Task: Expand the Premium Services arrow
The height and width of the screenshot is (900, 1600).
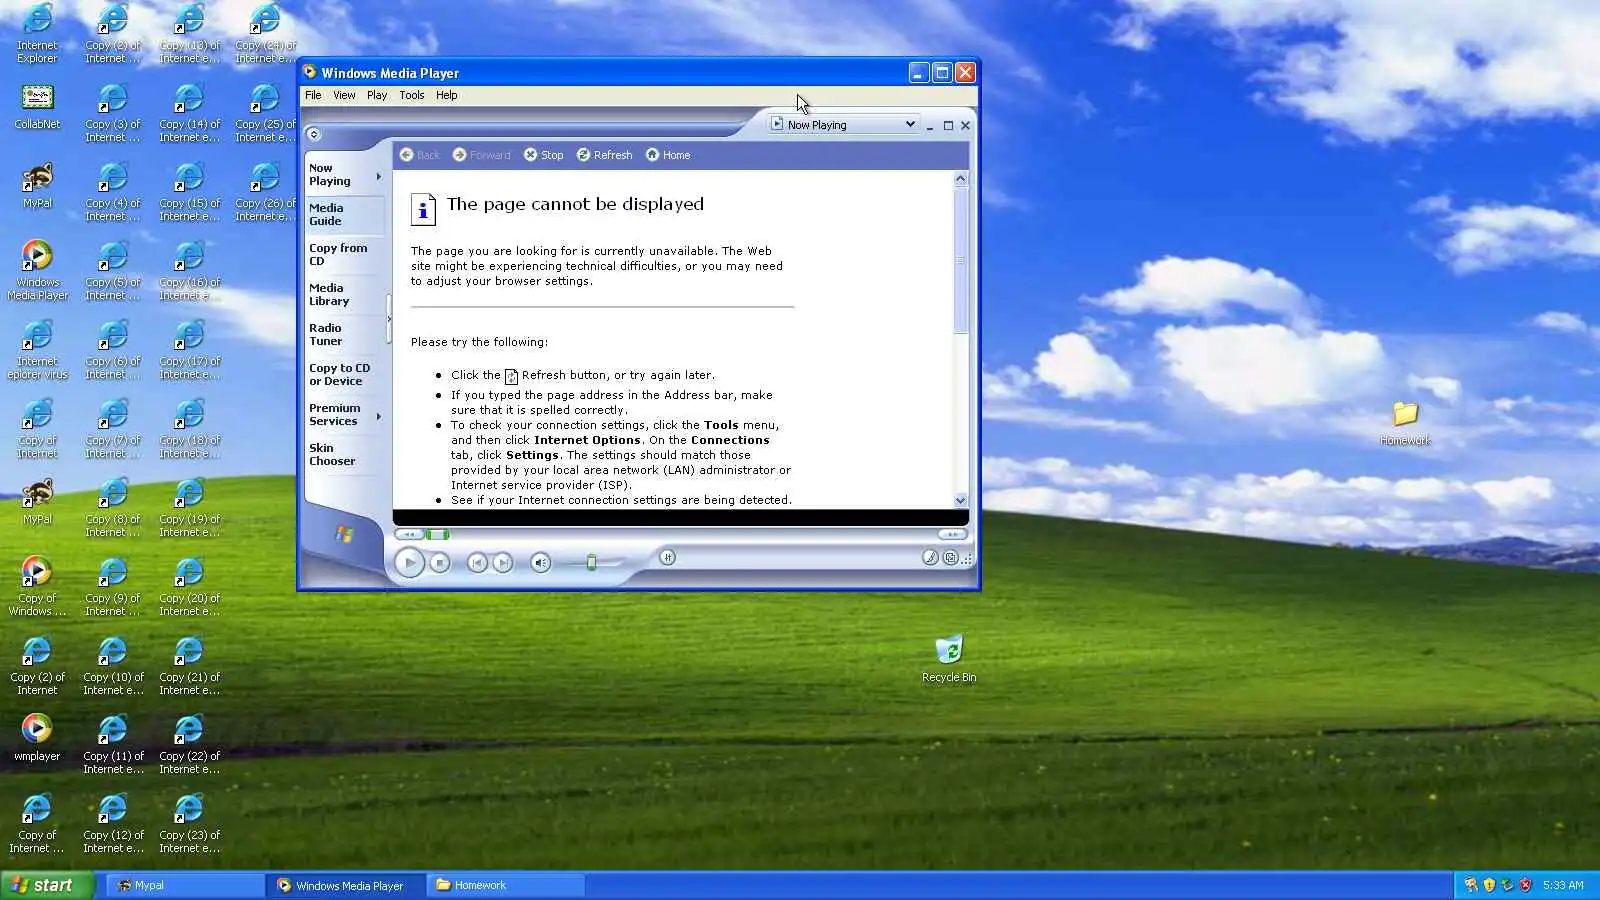Action: pos(378,416)
